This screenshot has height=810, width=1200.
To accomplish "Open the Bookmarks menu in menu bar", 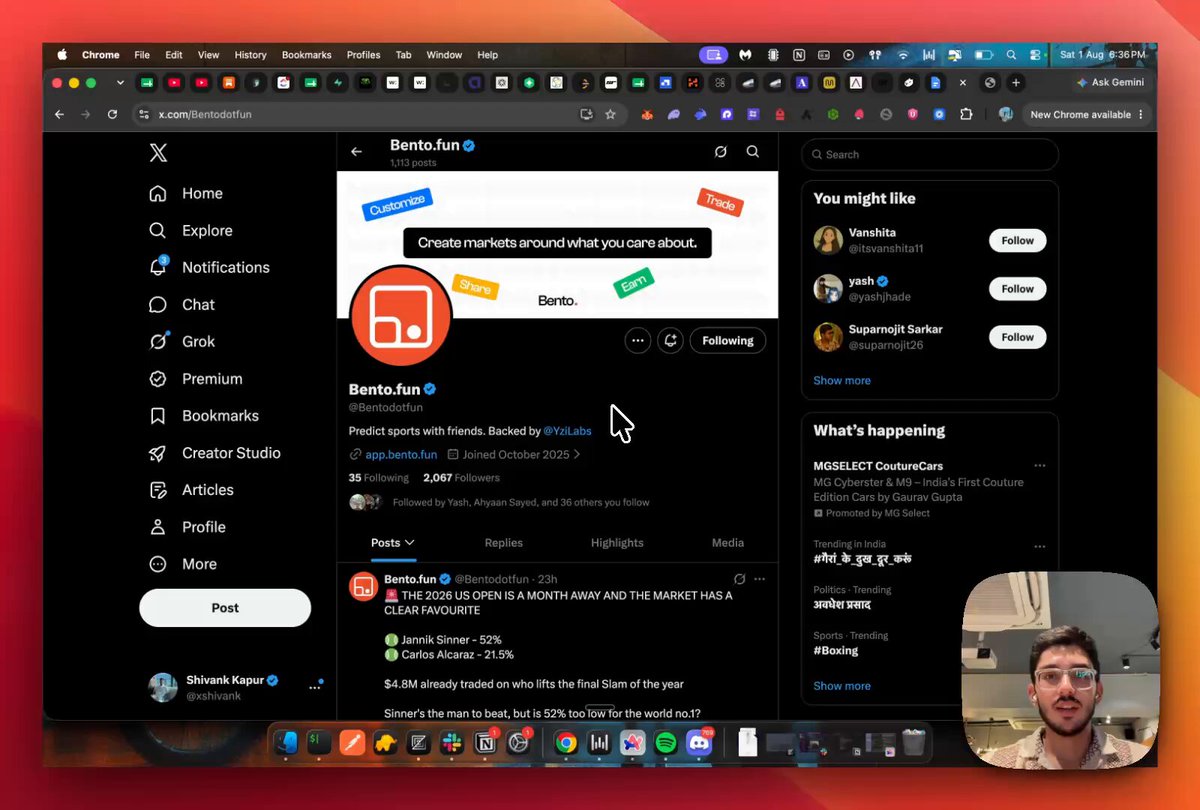I will coord(306,55).
